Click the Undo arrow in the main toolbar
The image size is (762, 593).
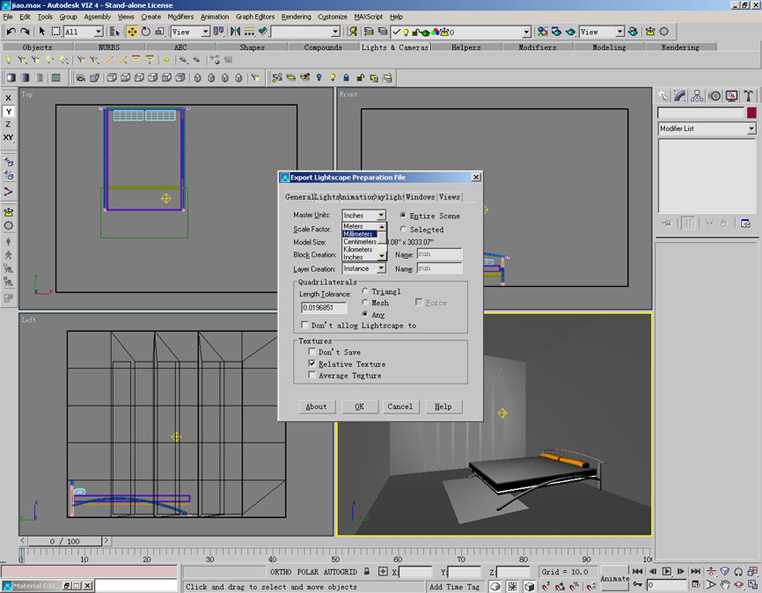[x=10, y=32]
